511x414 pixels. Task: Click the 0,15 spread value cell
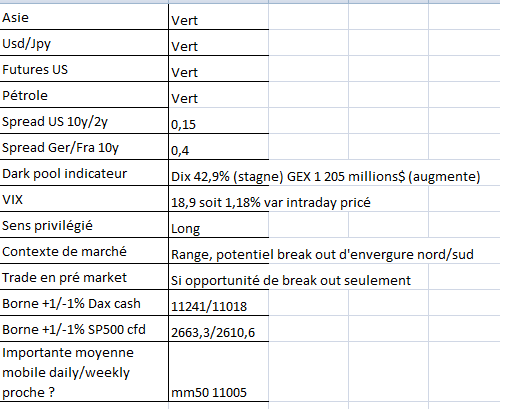tap(219, 121)
